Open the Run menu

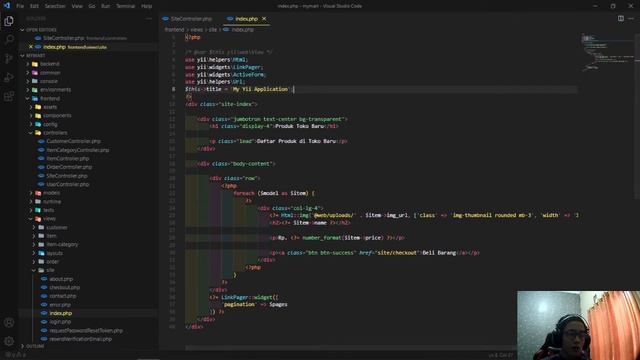coord(105,6)
